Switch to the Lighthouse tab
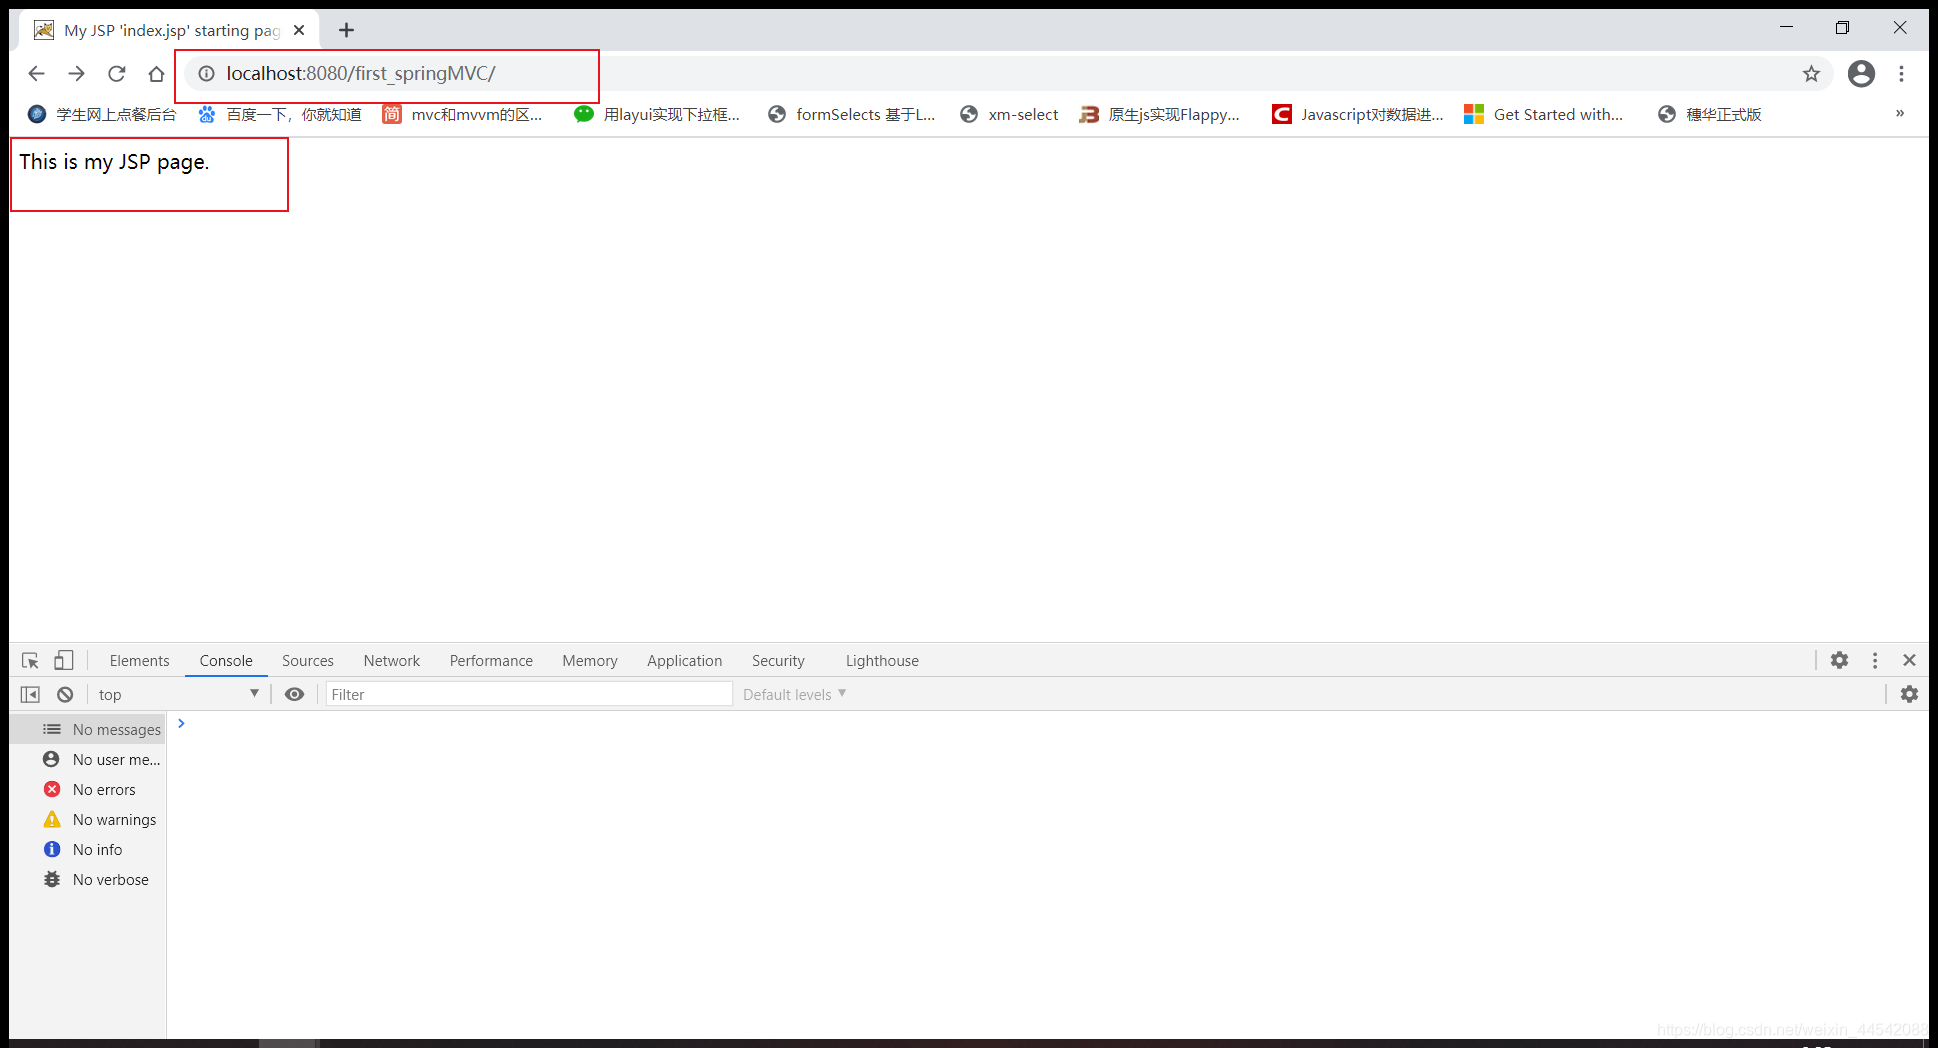 pos(882,661)
